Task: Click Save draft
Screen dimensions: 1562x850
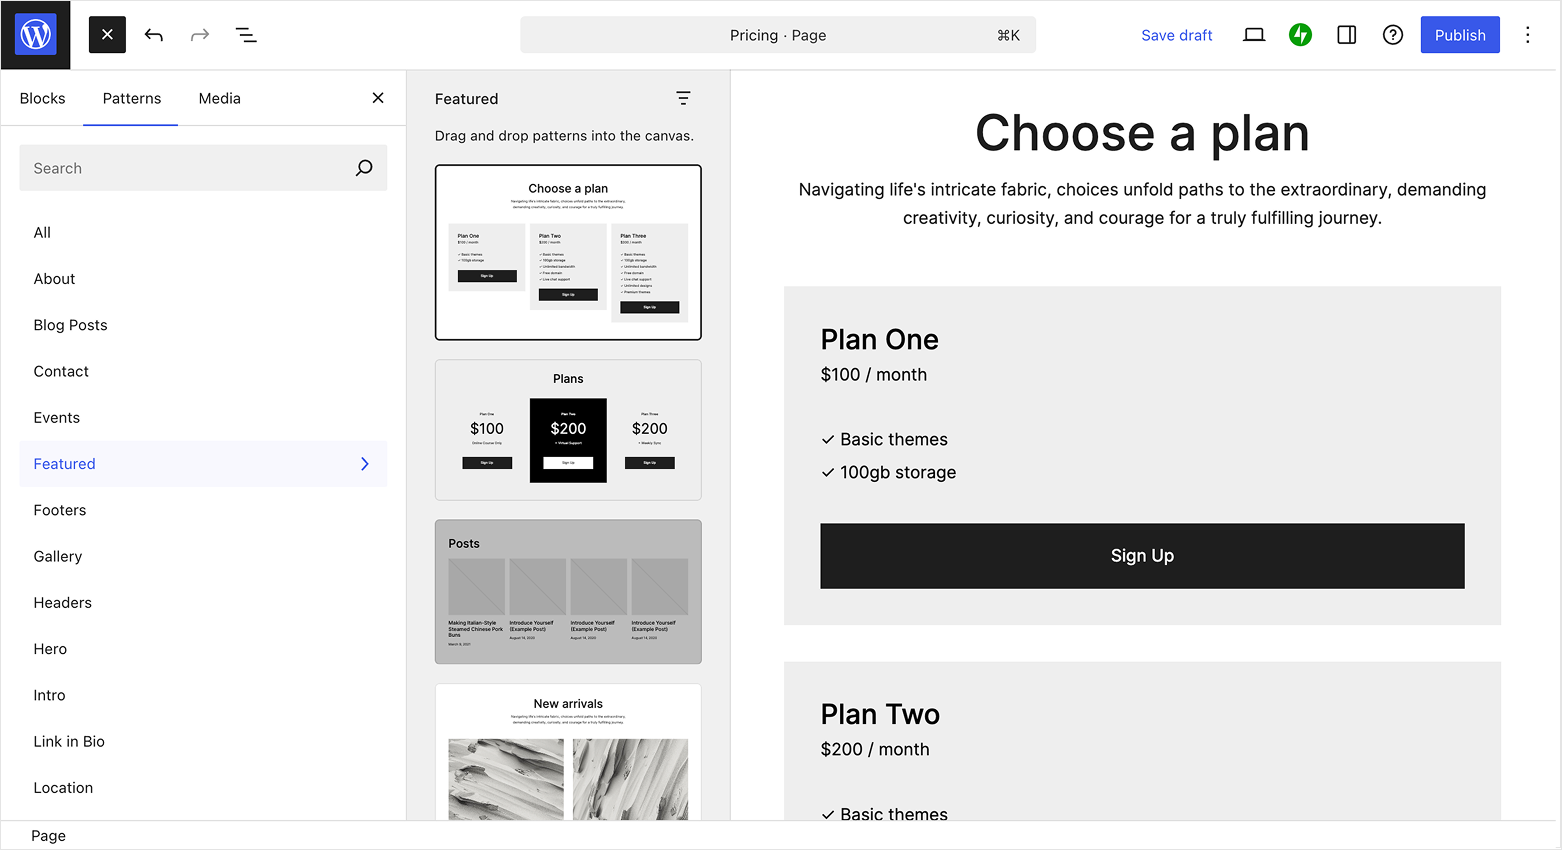Action: [x=1177, y=35]
